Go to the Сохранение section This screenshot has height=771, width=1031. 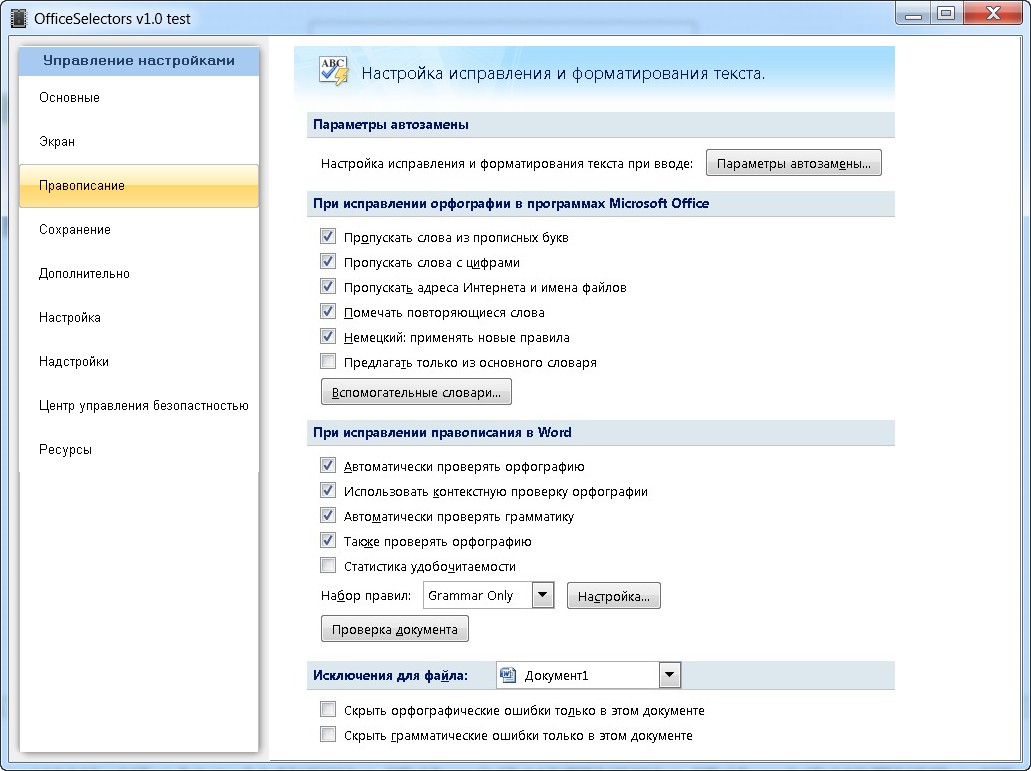click(x=139, y=229)
